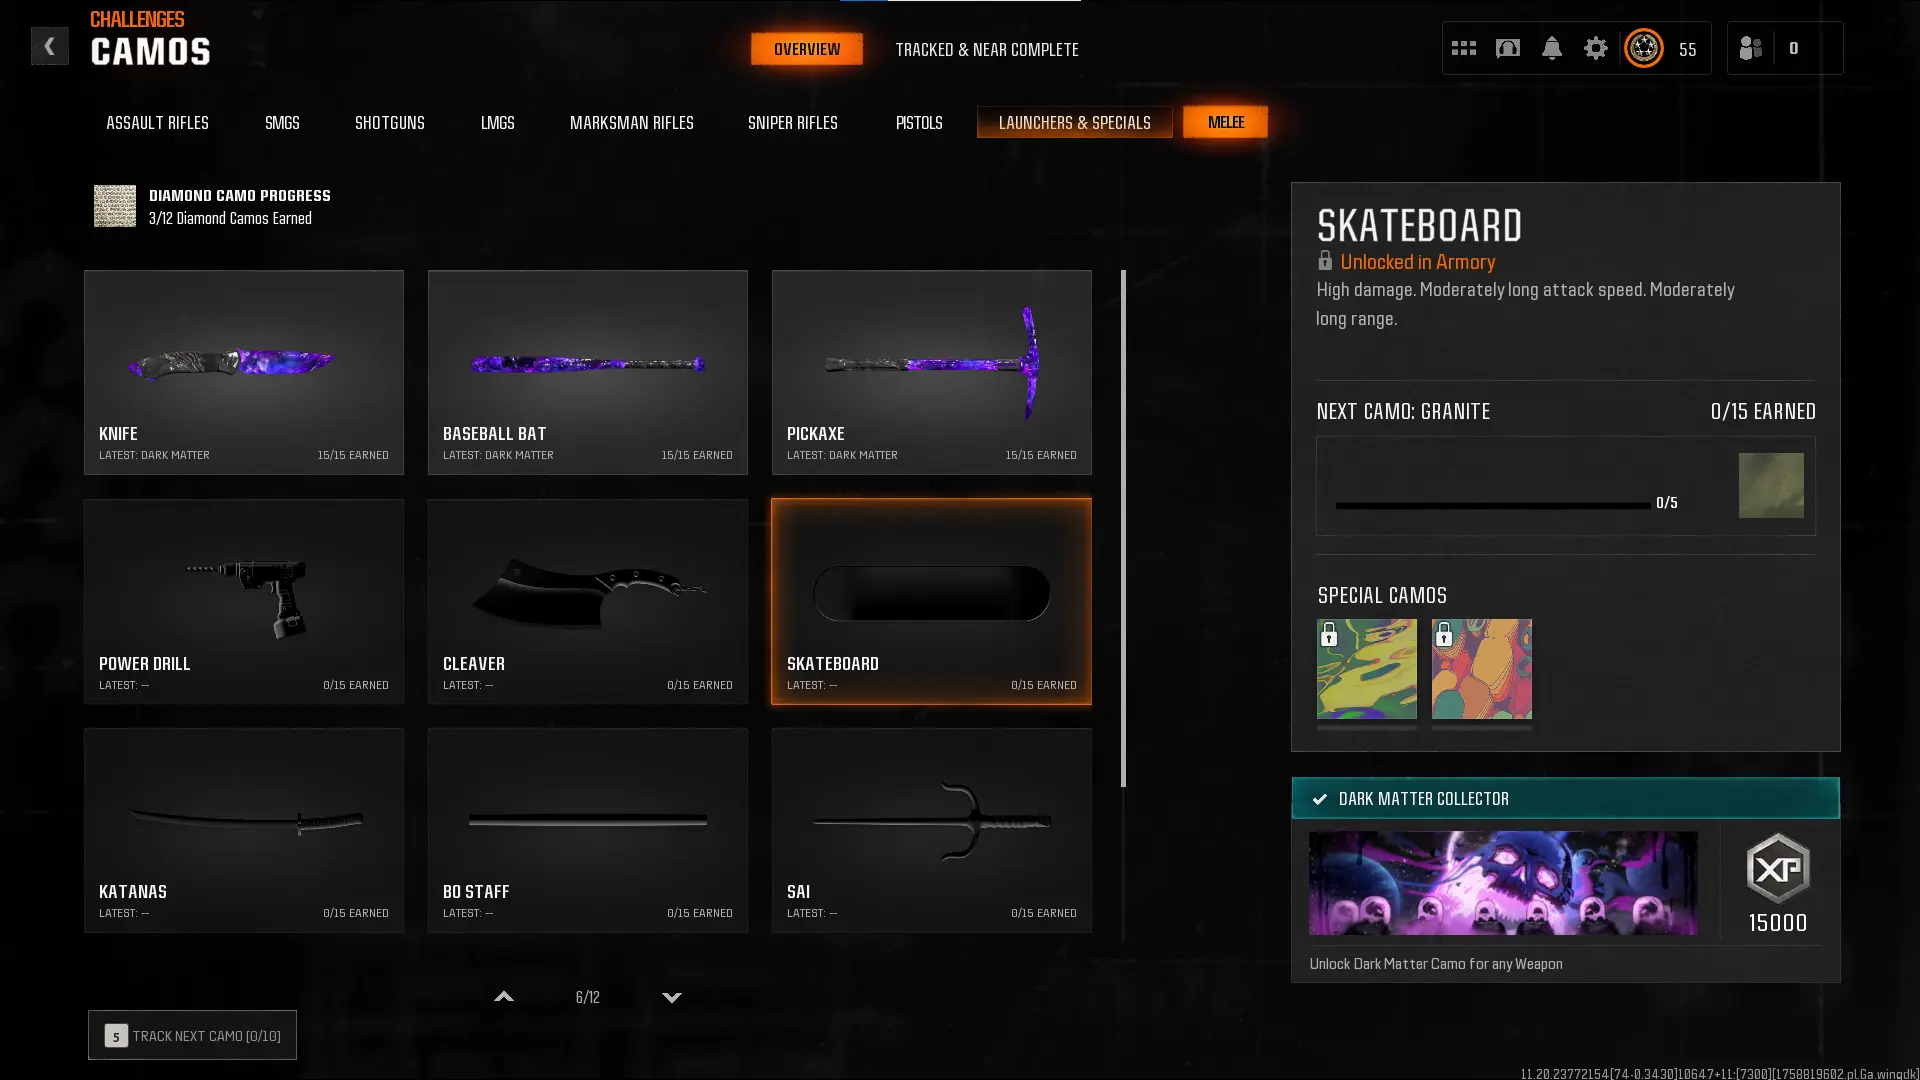Click the back arrow next to Camos
Screen dimensions: 1920x1080
click(x=49, y=46)
